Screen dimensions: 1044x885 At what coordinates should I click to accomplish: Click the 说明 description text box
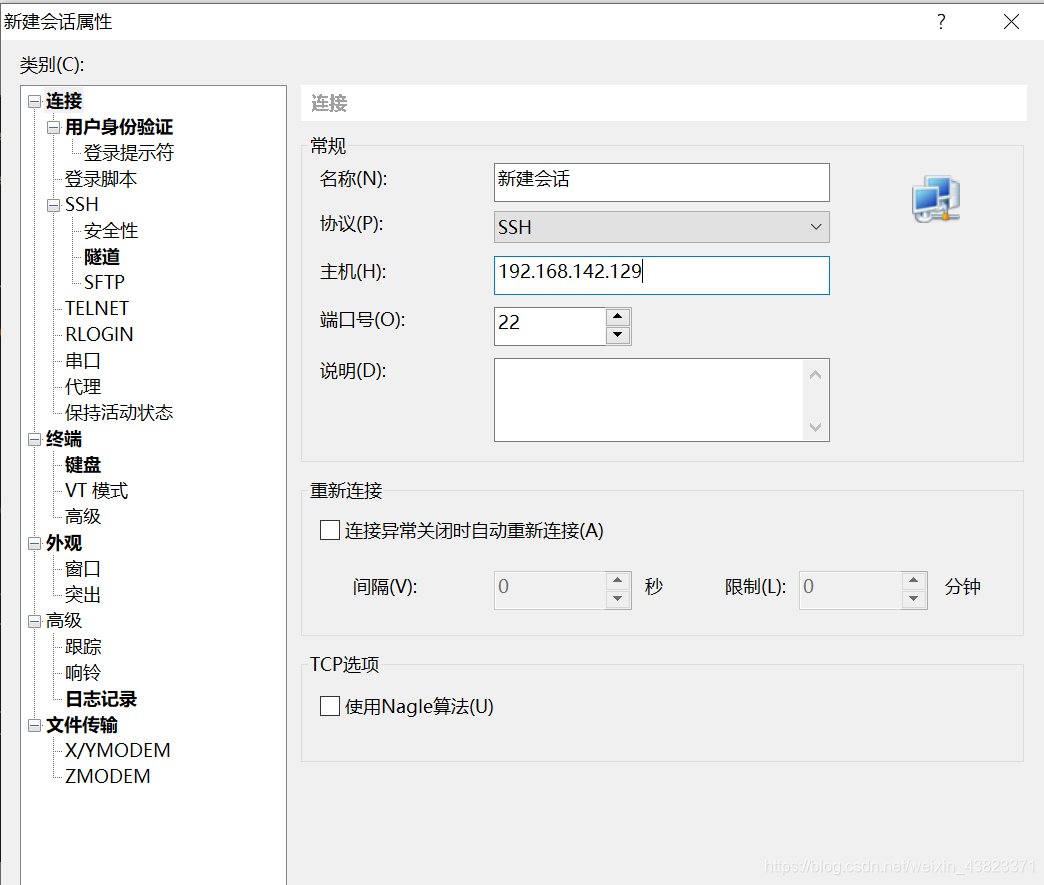(x=650, y=398)
